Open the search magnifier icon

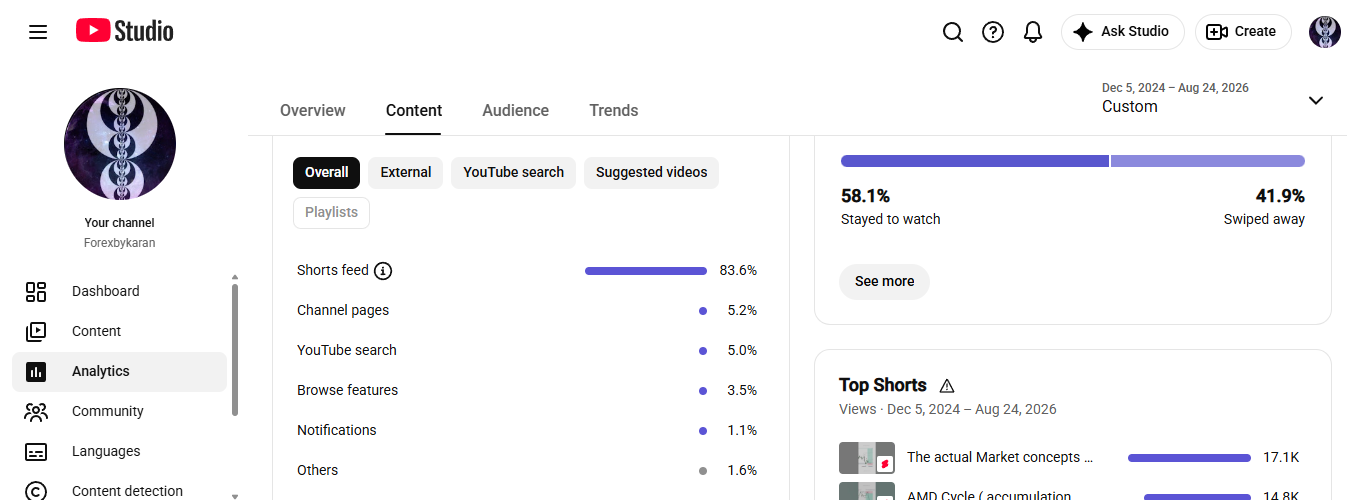pos(953,32)
